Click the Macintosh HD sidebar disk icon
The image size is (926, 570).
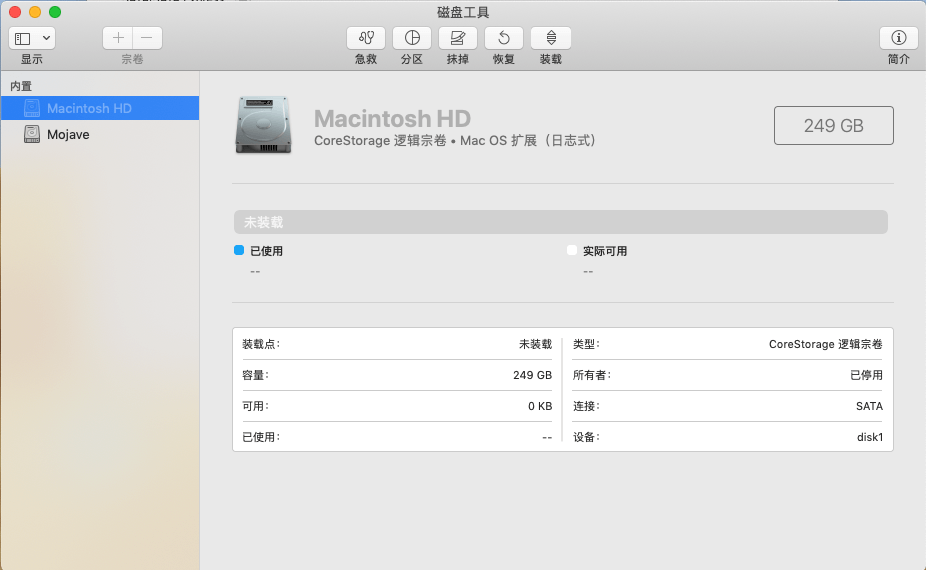[32, 108]
